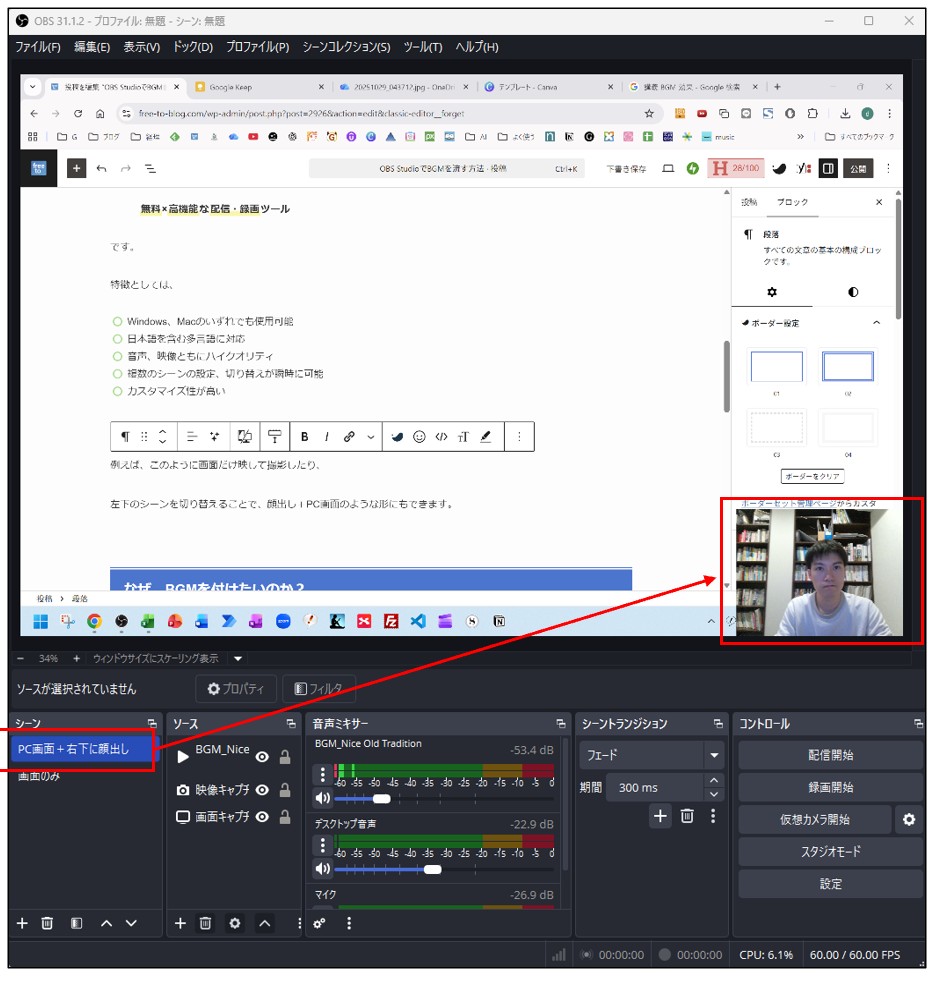Open the ファイル(F) menu
This screenshot has height=982, width=938.
coord(38,47)
